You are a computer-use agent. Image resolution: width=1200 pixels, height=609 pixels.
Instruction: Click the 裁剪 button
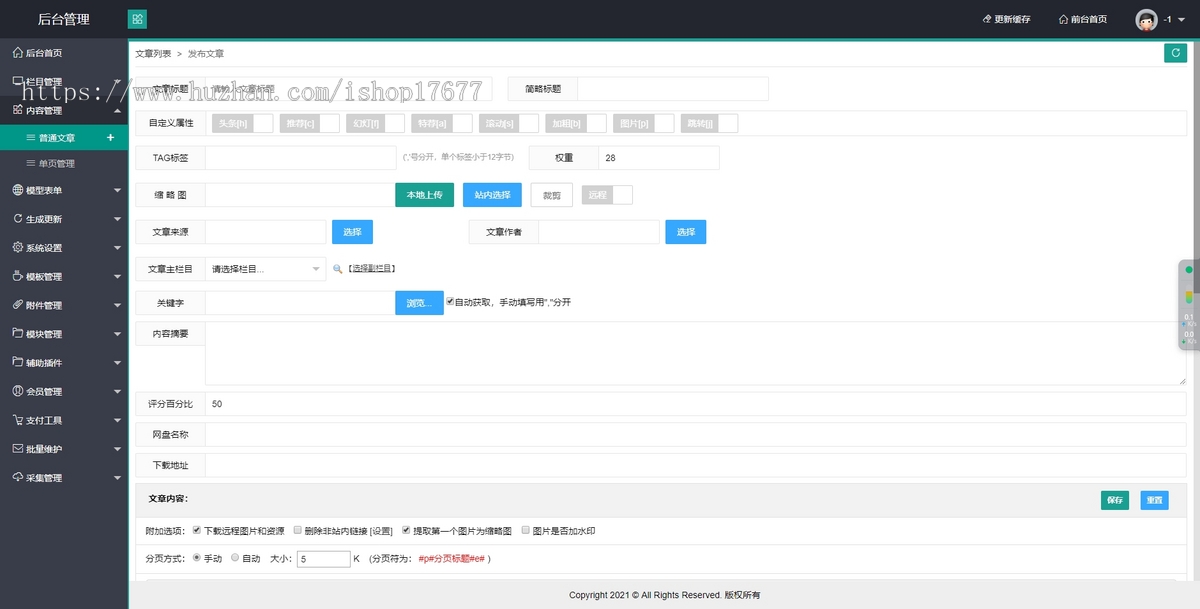552,195
